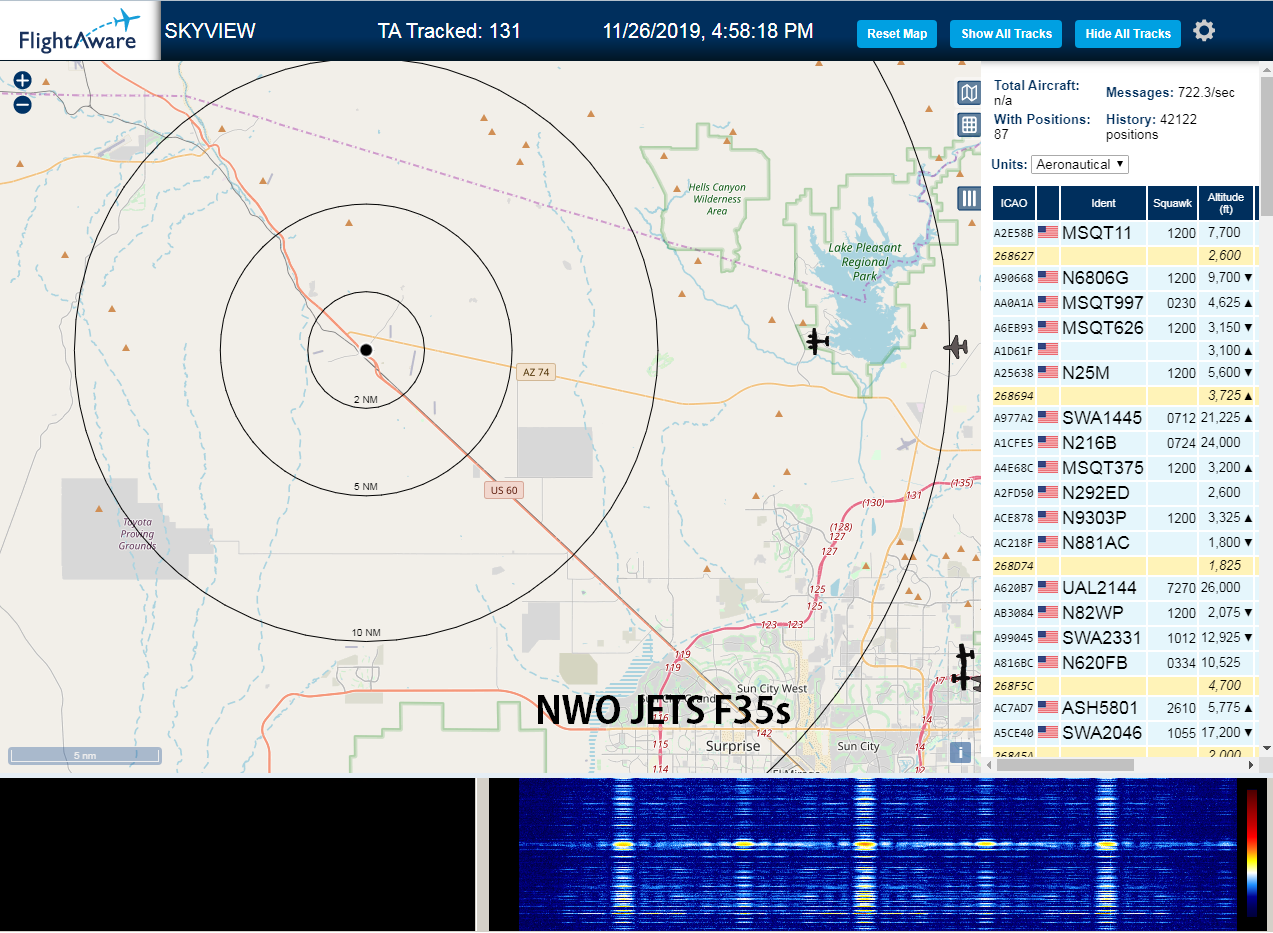Click the waterfall color scale bar

pos(1251,852)
